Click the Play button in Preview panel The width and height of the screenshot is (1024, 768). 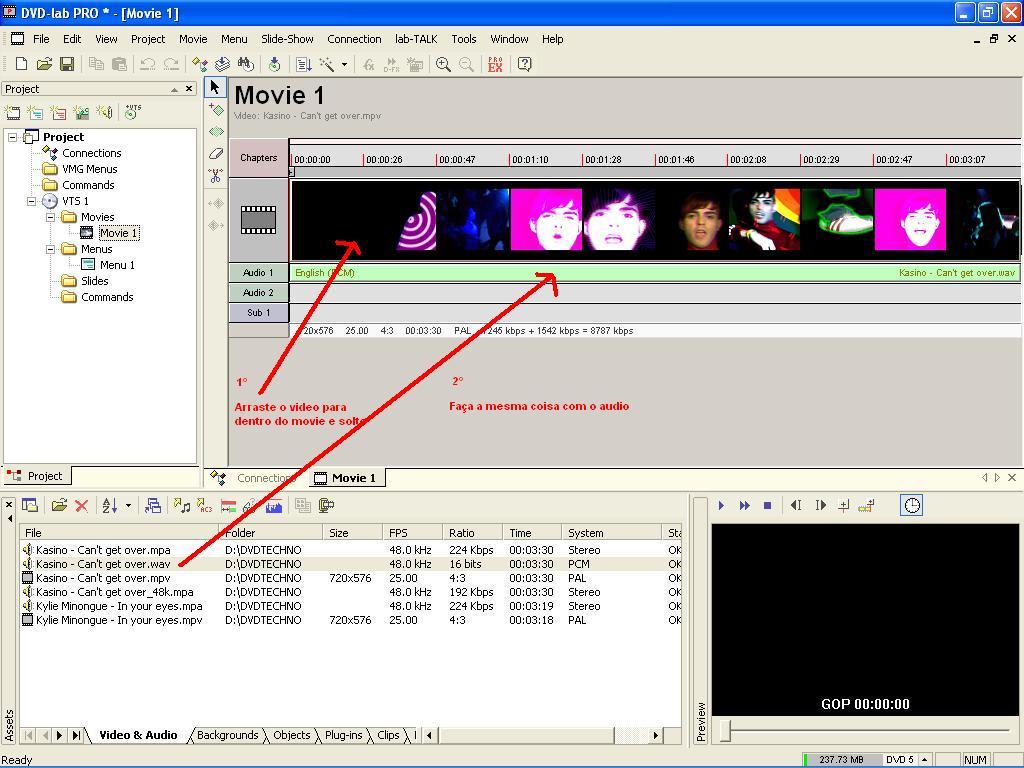click(721, 505)
